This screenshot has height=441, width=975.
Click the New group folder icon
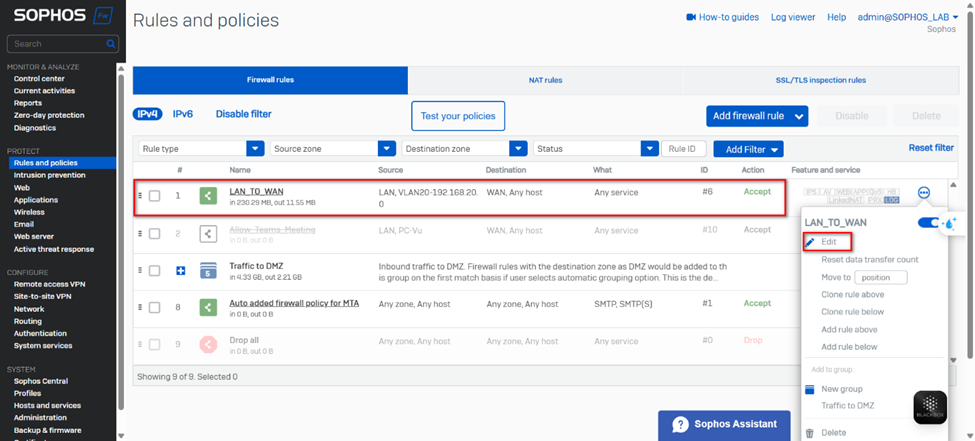(810, 389)
